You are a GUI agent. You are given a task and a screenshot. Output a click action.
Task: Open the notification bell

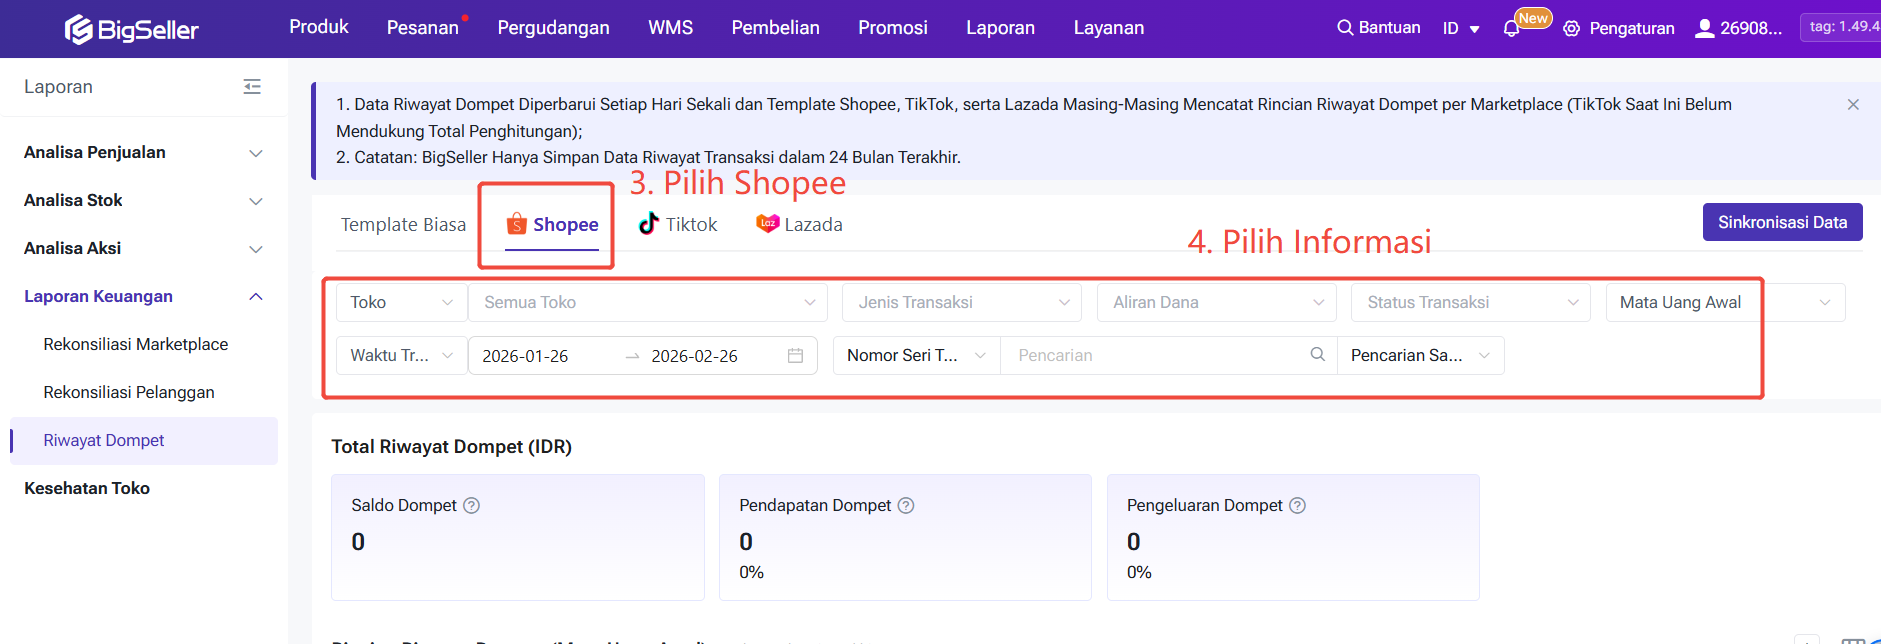[1511, 29]
